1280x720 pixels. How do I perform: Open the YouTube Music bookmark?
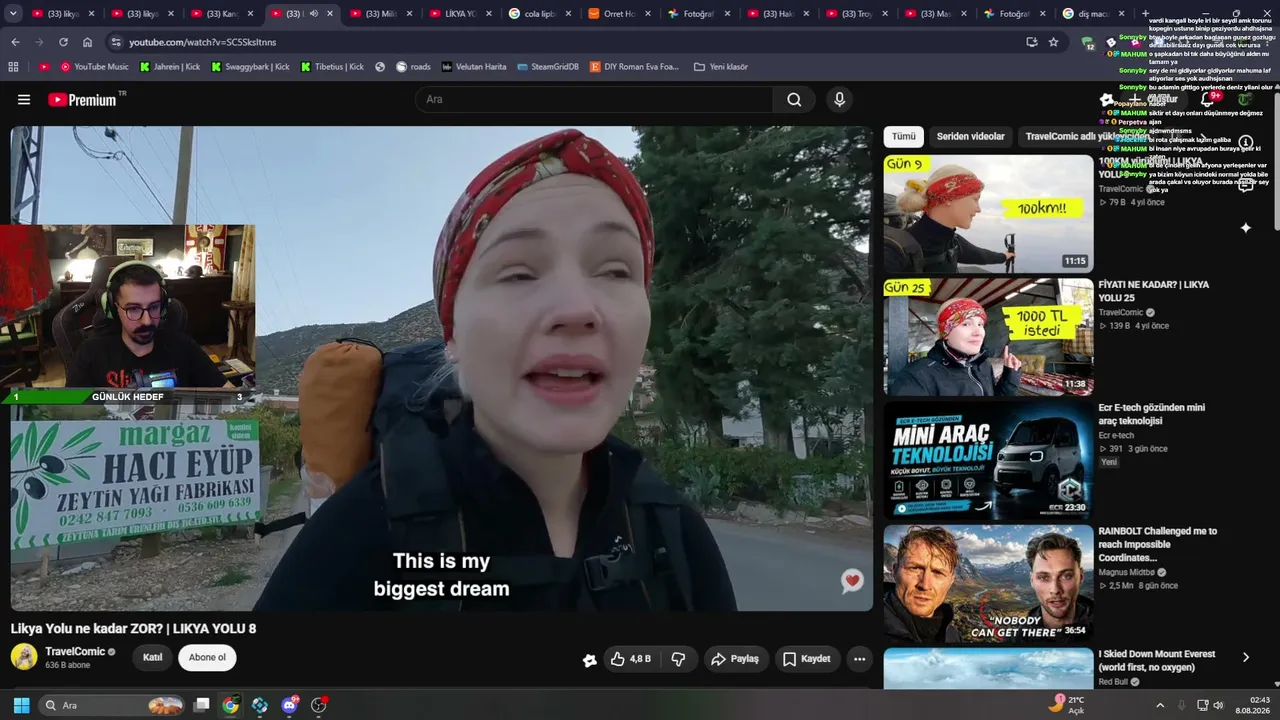click(x=94, y=67)
